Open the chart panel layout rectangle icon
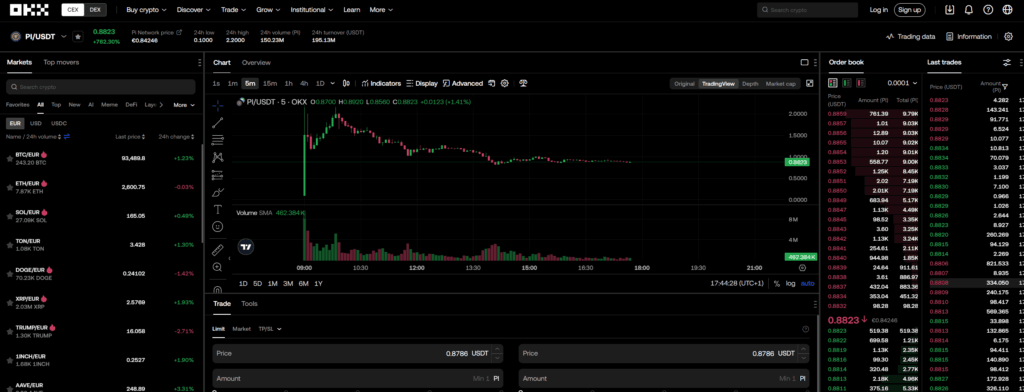Viewport: 1024px width, 392px height. click(x=805, y=63)
